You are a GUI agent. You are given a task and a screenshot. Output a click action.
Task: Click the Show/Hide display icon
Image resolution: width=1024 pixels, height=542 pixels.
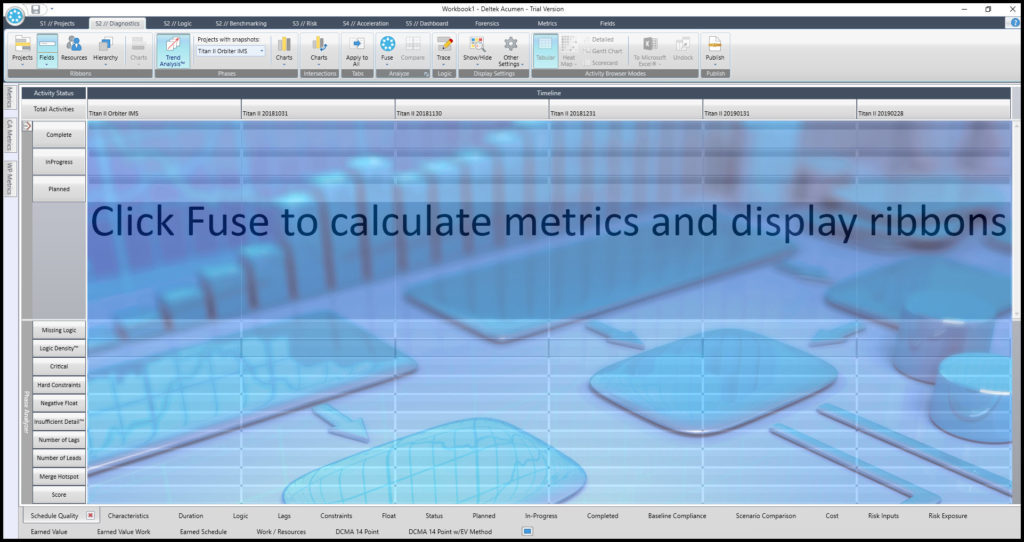(x=477, y=48)
